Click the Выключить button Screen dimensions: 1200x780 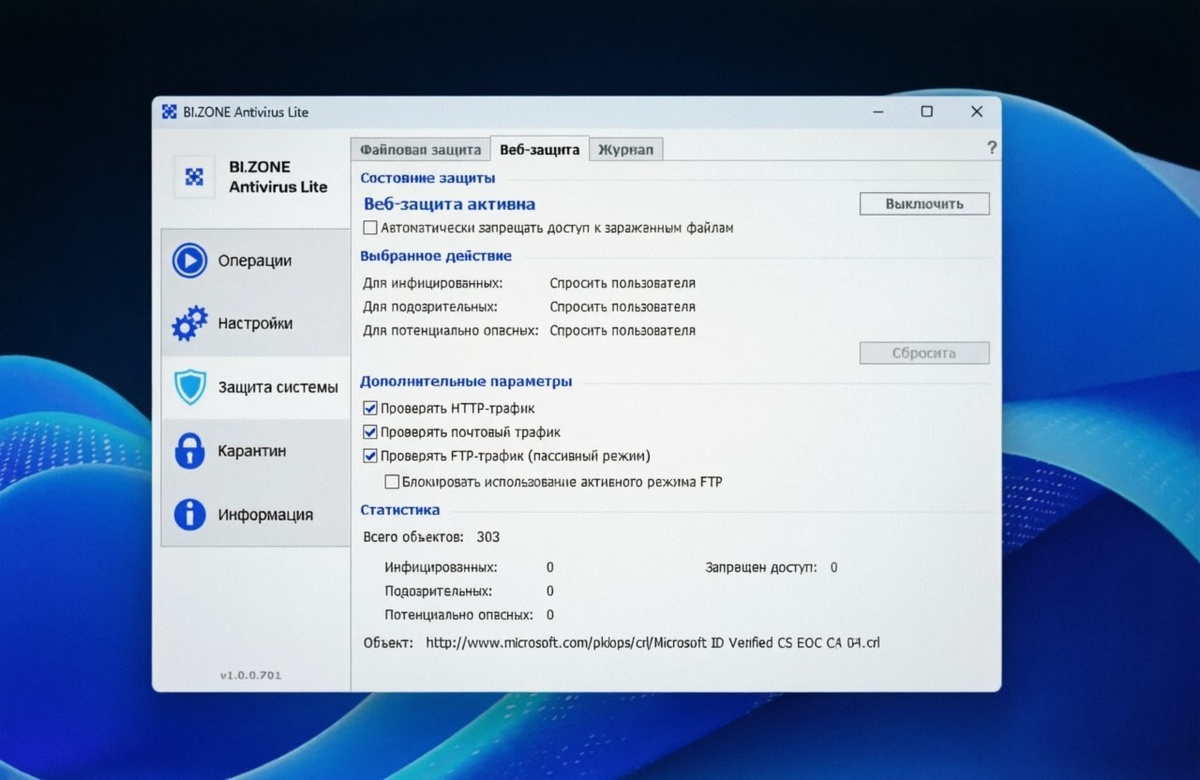[924, 204]
